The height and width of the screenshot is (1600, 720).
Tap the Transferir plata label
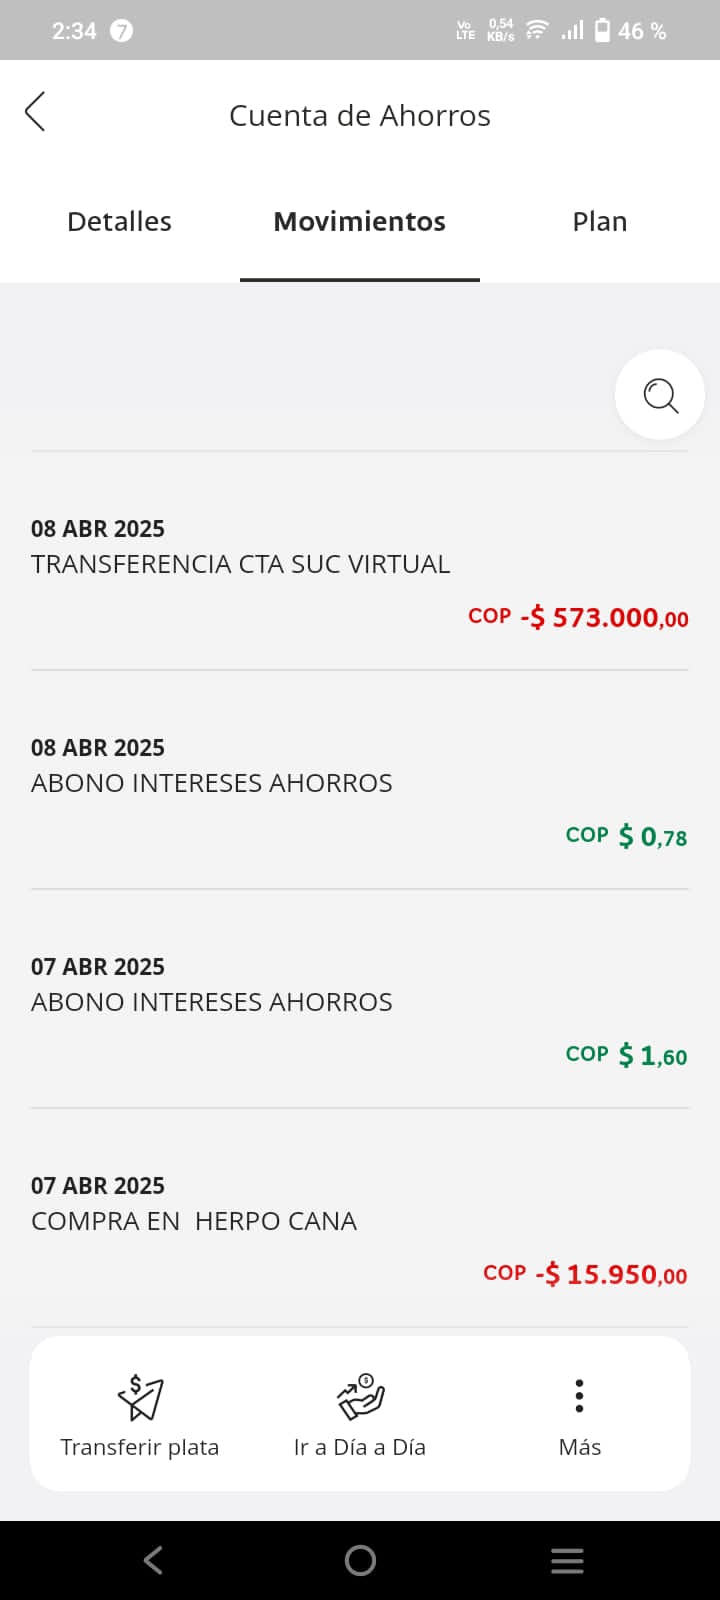pos(140,1447)
